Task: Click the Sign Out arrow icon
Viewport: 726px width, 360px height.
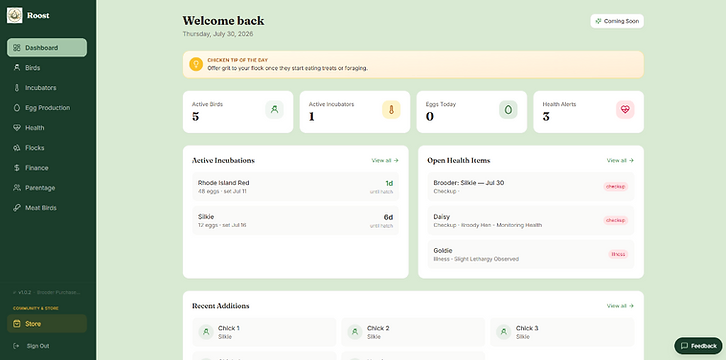Action: 17,346
